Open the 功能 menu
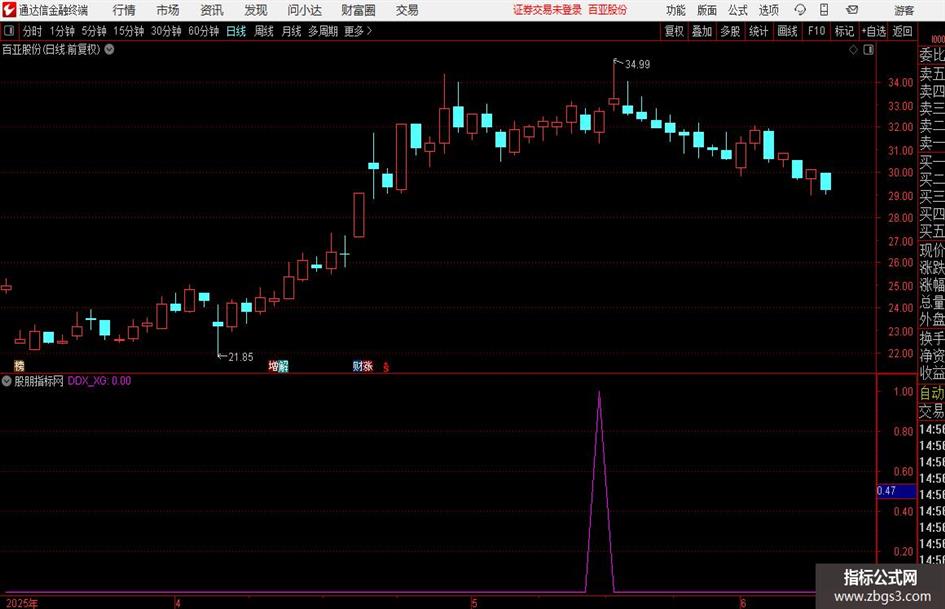Image resolution: width=945 pixels, height=609 pixels. [676, 10]
